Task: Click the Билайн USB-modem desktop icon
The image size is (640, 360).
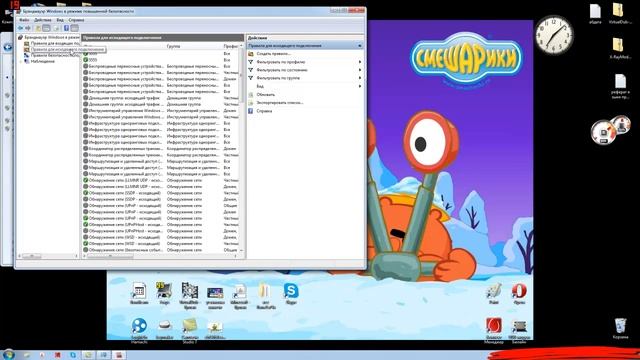Action: point(519,331)
